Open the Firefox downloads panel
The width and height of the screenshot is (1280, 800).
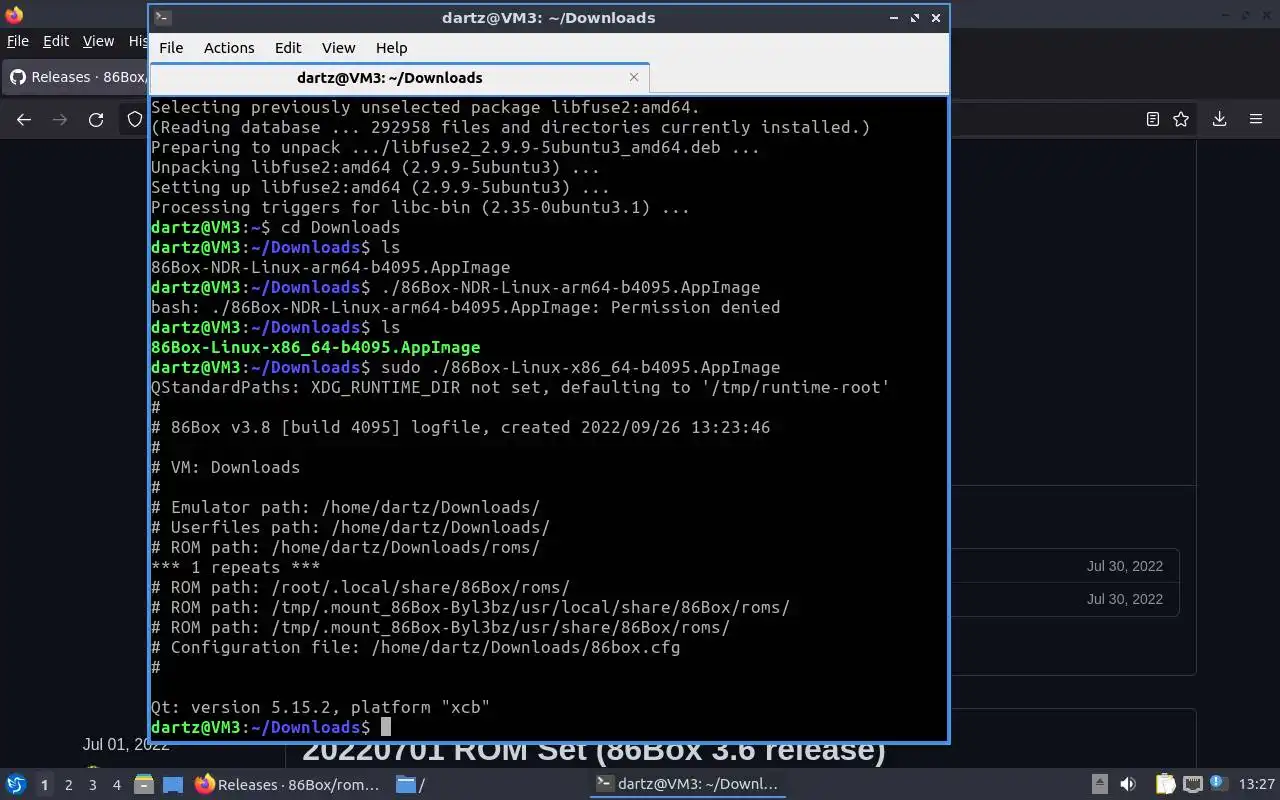(x=1219, y=120)
